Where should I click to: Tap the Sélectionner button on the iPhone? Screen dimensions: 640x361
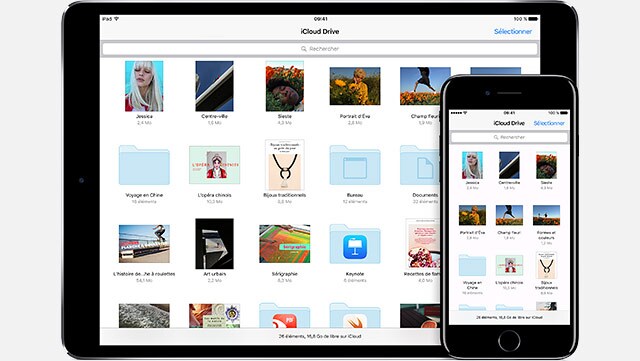point(549,123)
